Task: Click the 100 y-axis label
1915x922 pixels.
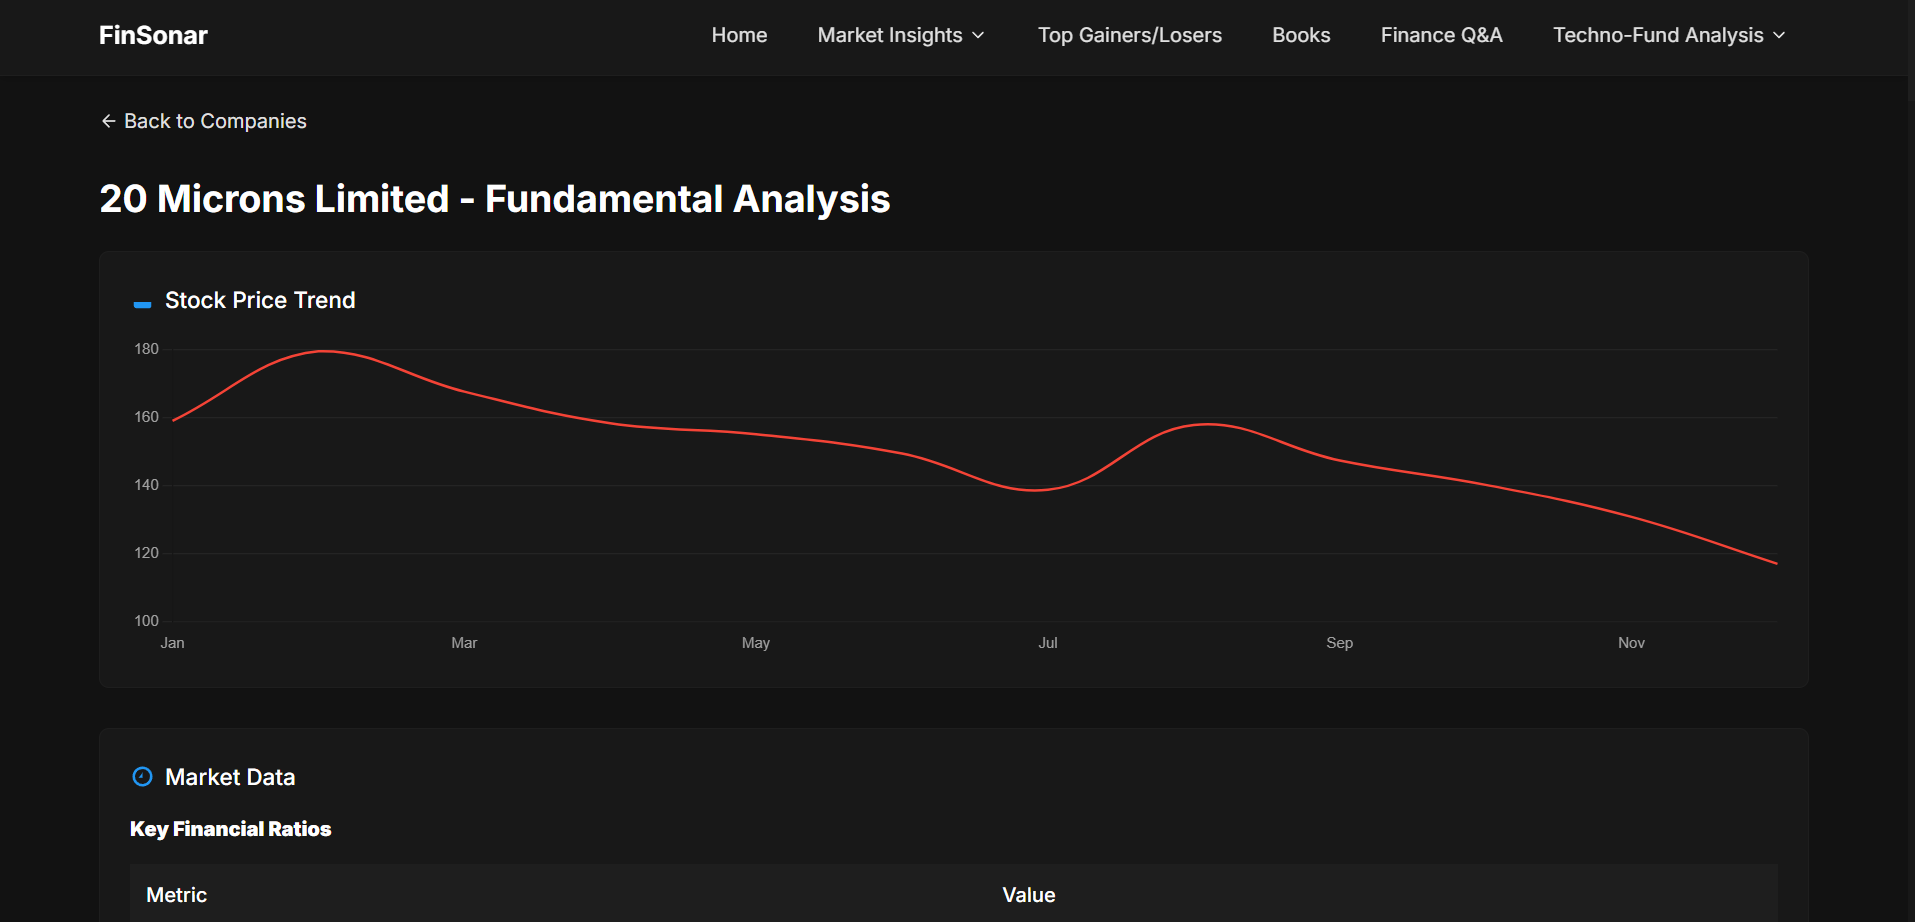Action: point(146,621)
